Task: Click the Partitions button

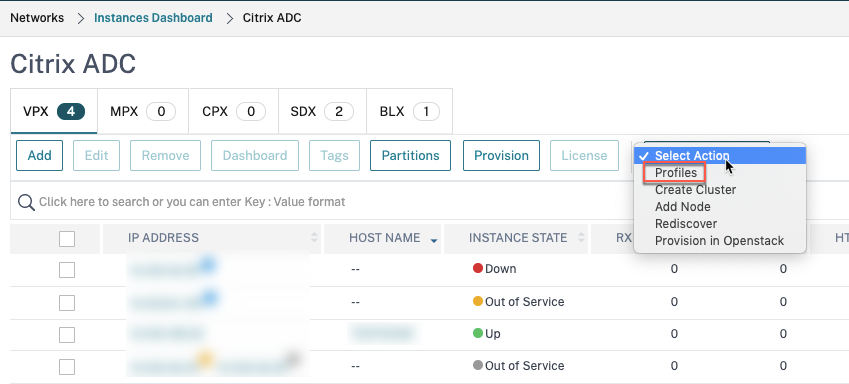Action: click(x=410, y=155)
